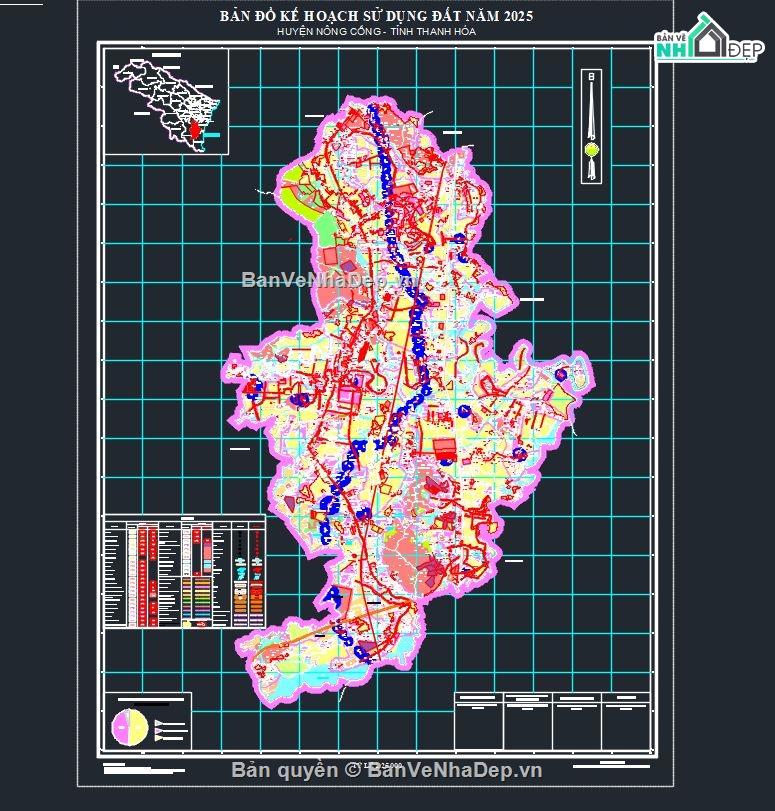Click the subtitle 'HUYỆN NÔNG CỐNG - TỈNH THANH HÓA'
Screen dimensions: 775x811
(376, 32)
